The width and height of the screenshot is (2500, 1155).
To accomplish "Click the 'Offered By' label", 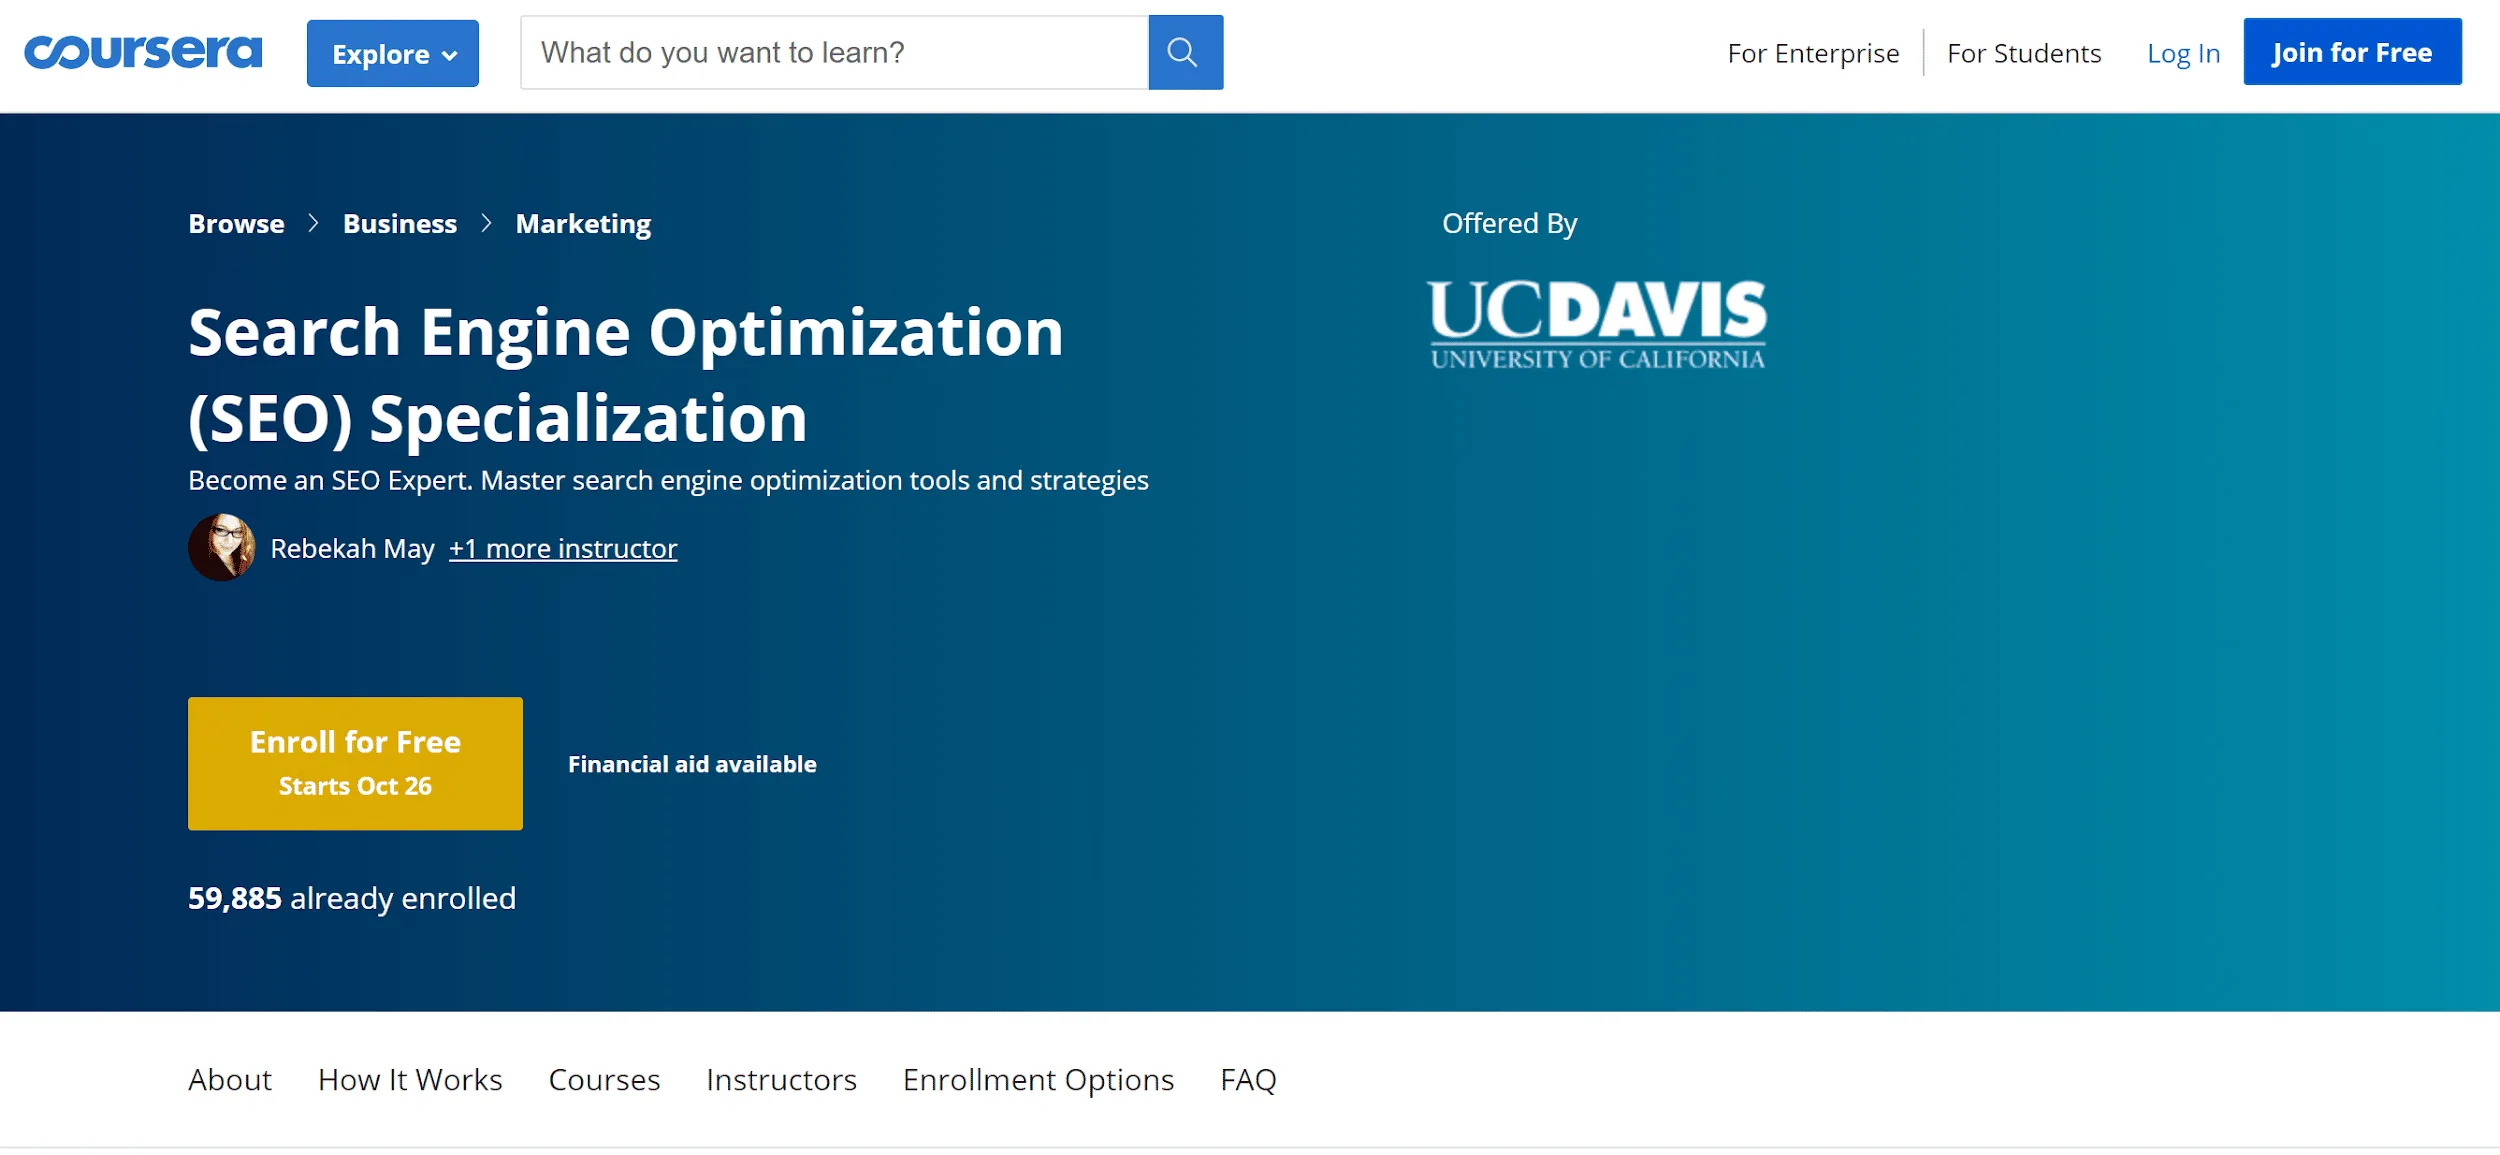I will [x=1509, y=223].
